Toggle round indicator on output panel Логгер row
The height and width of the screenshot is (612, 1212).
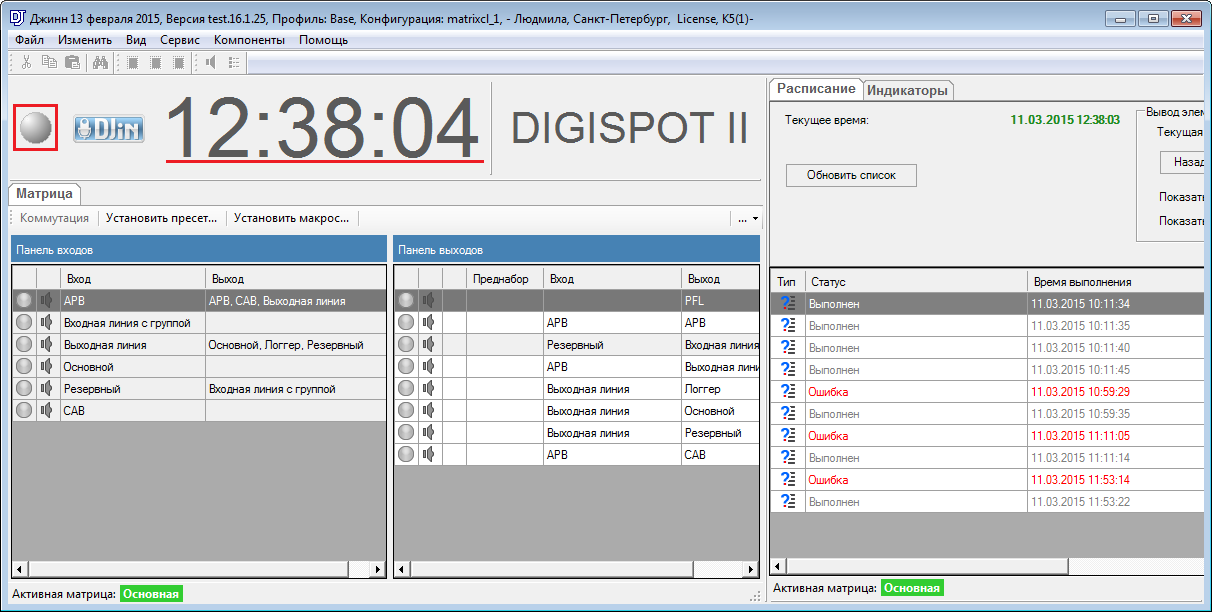[406, 389]
